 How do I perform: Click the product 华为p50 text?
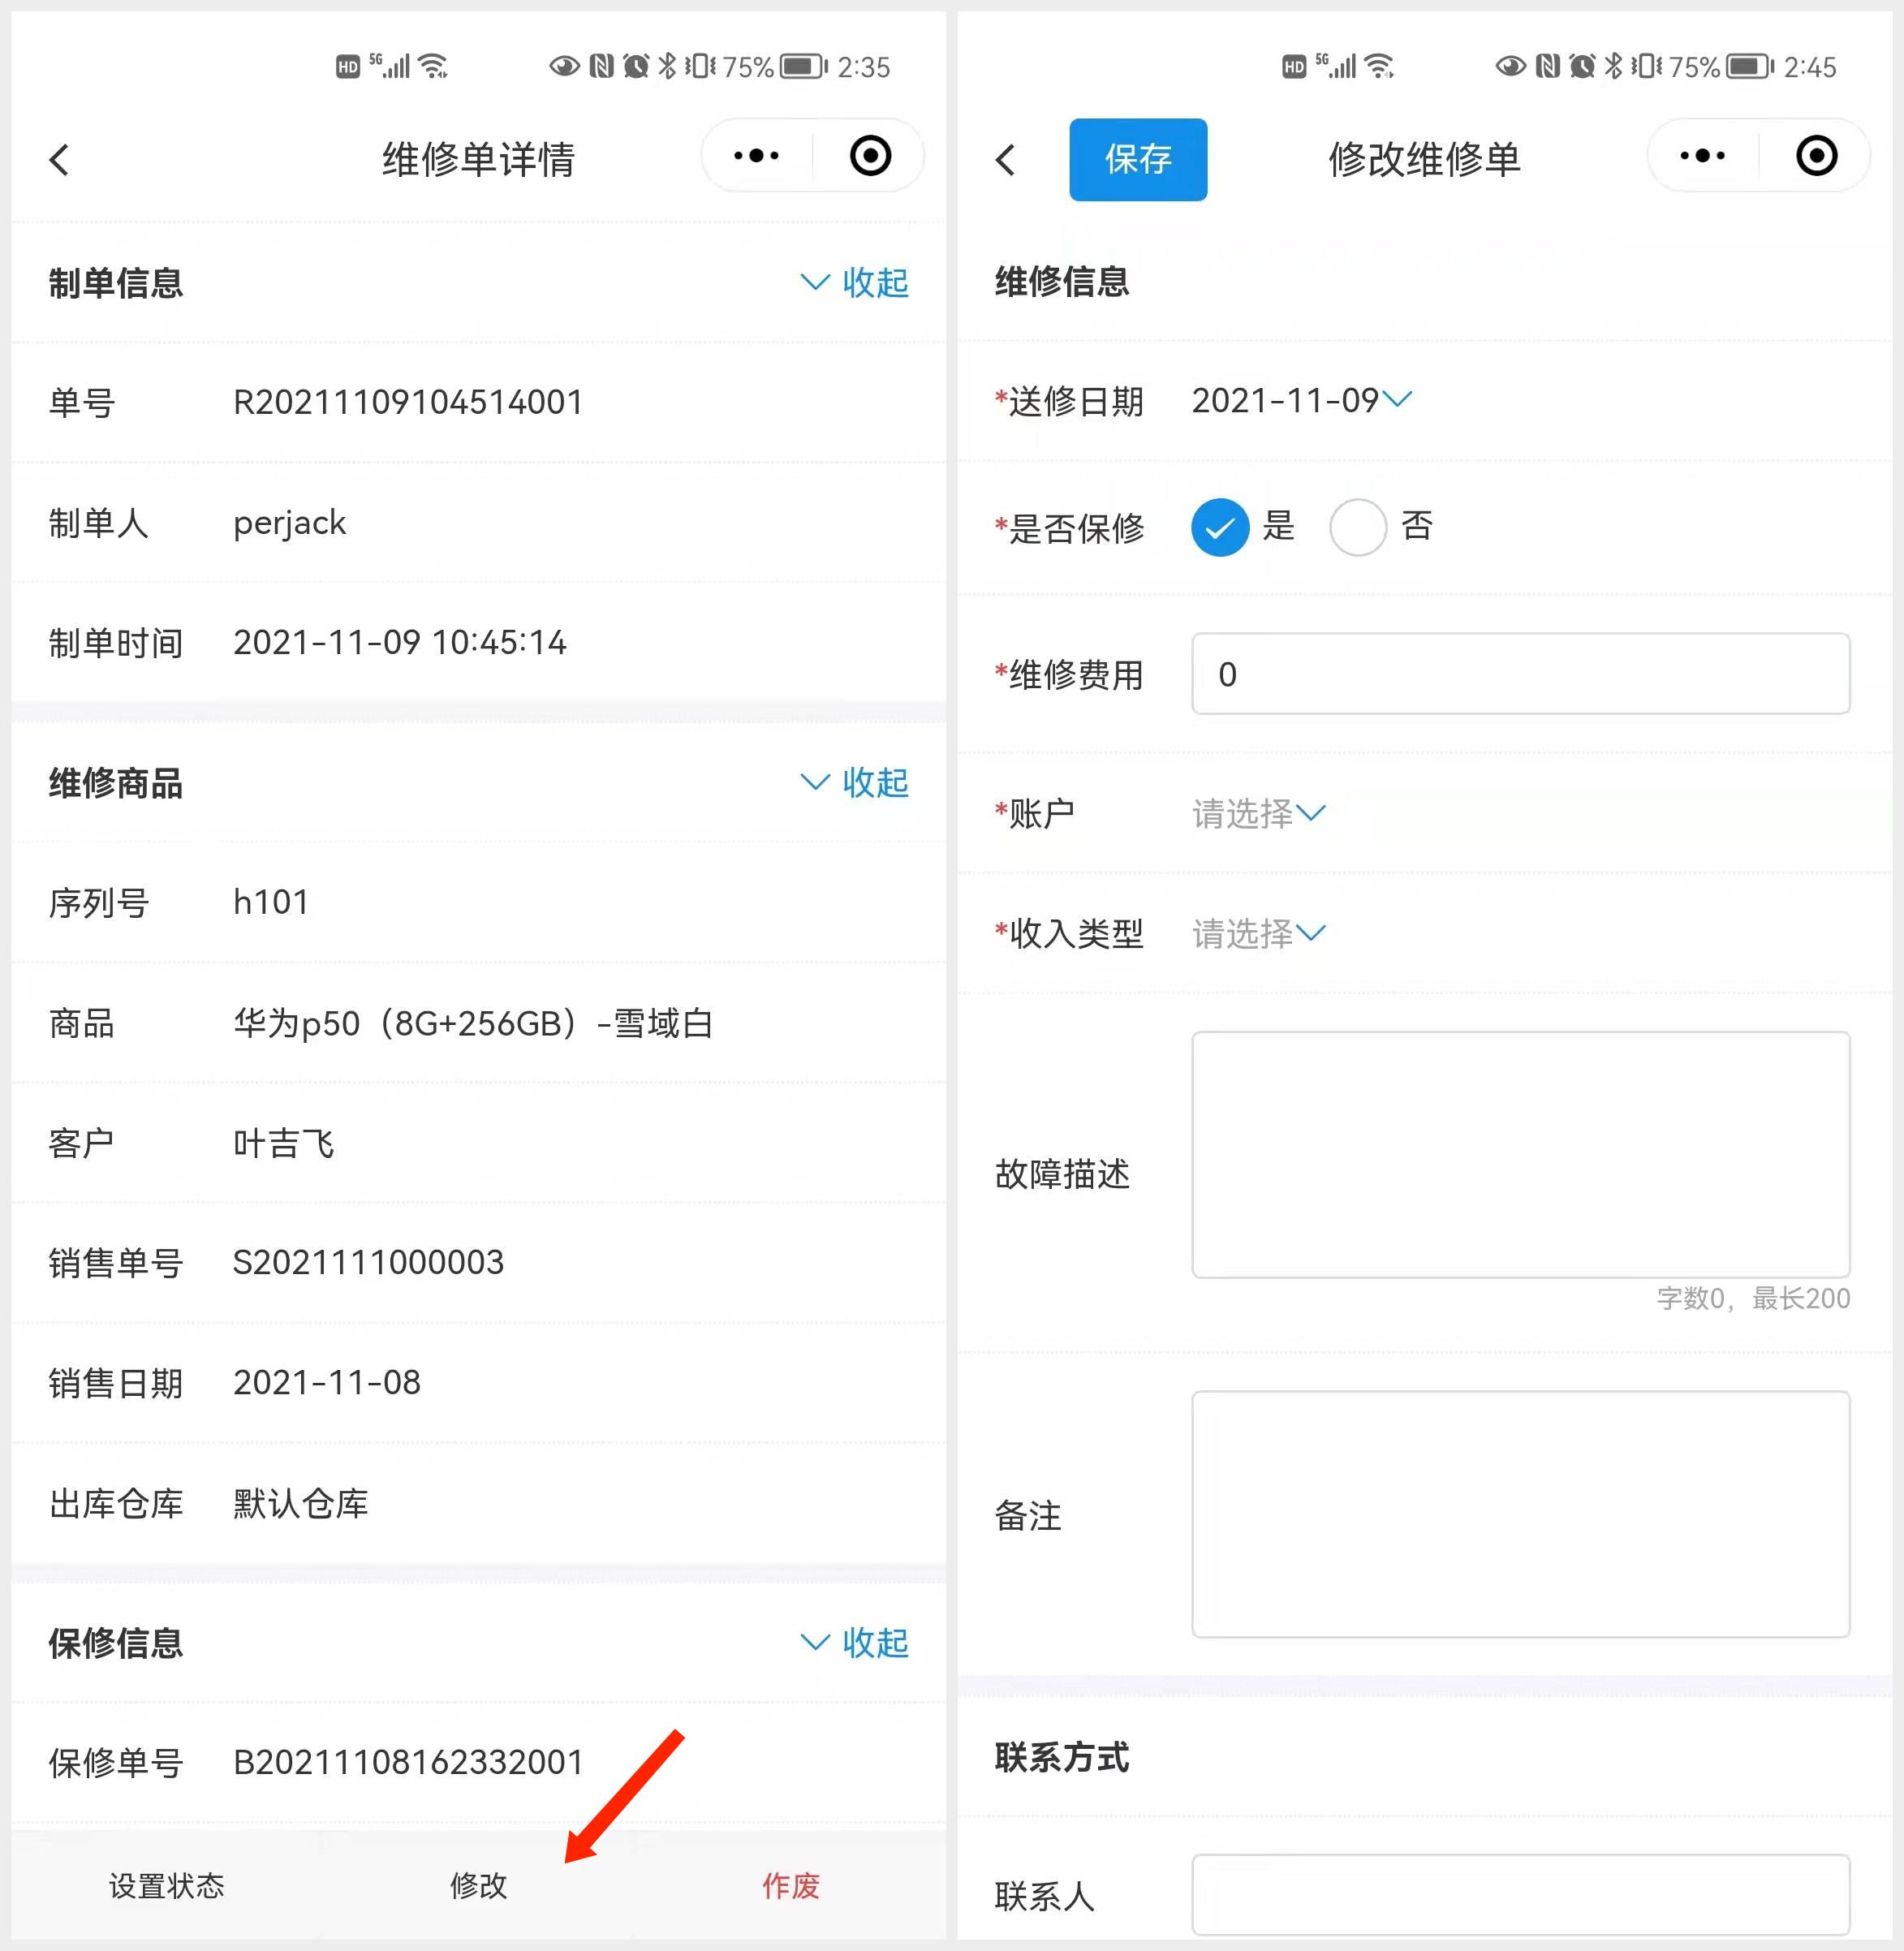click(472, 1023)
